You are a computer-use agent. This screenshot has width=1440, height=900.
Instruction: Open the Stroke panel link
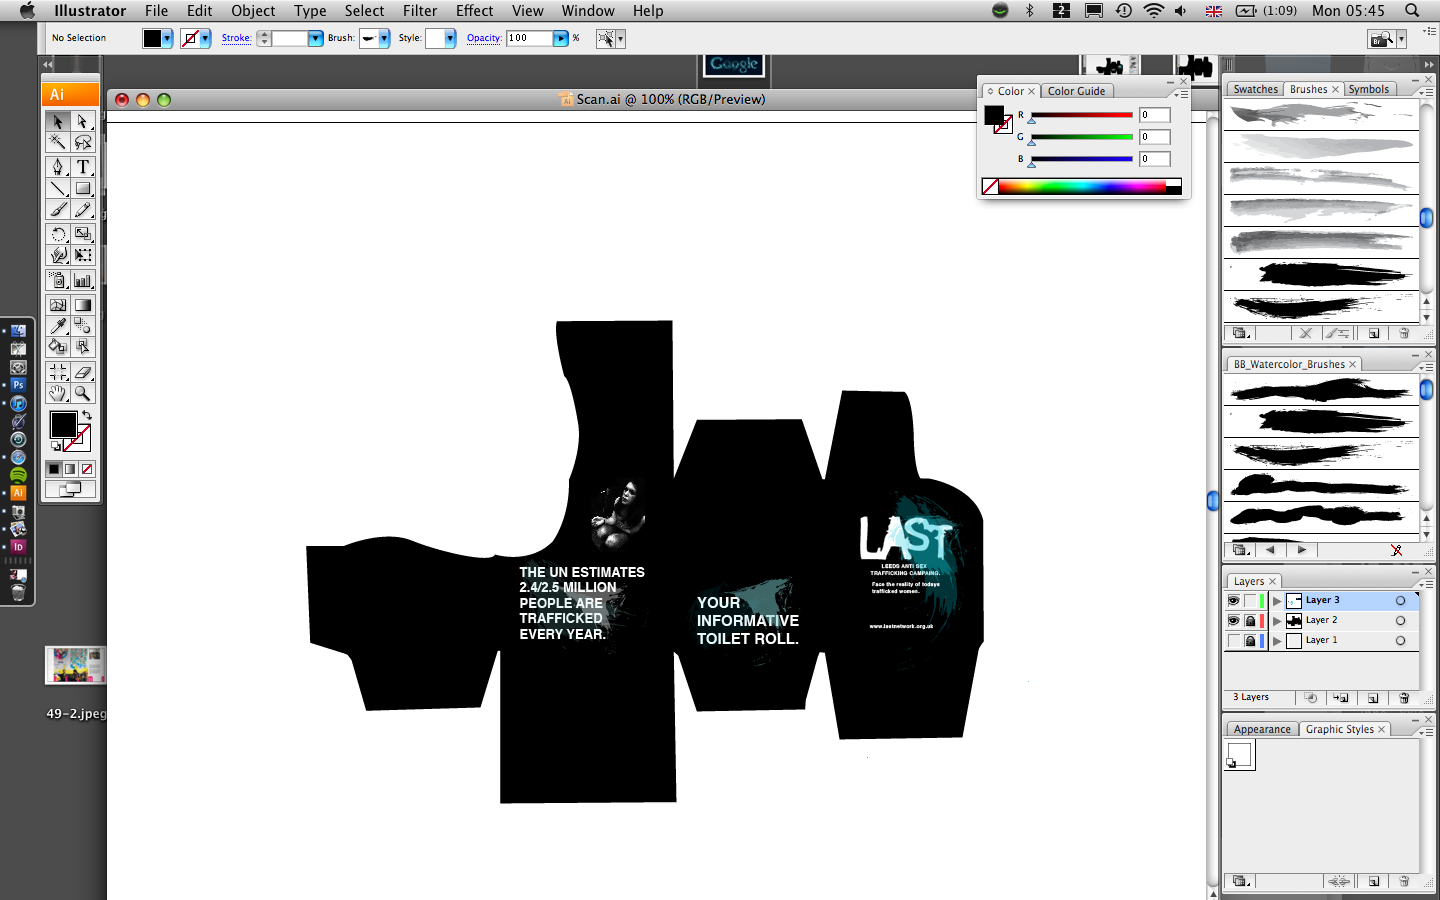click(237, 38)
